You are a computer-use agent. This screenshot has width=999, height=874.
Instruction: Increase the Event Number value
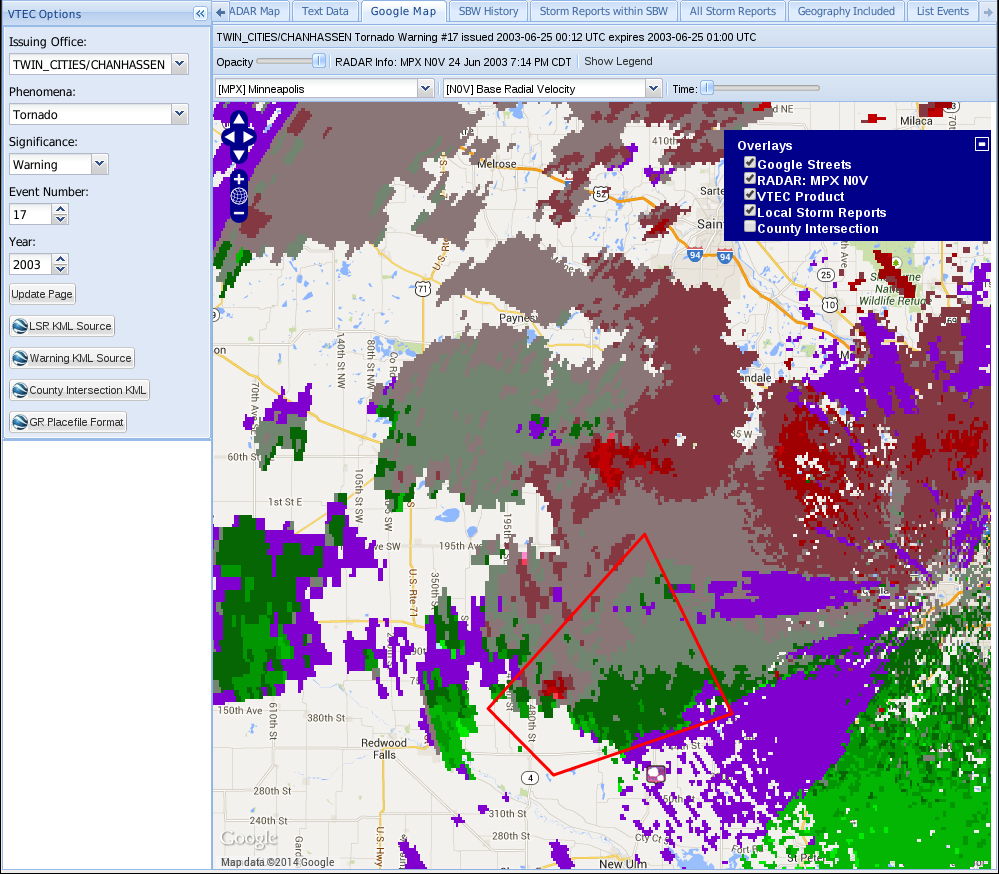[x=61, y=209]
